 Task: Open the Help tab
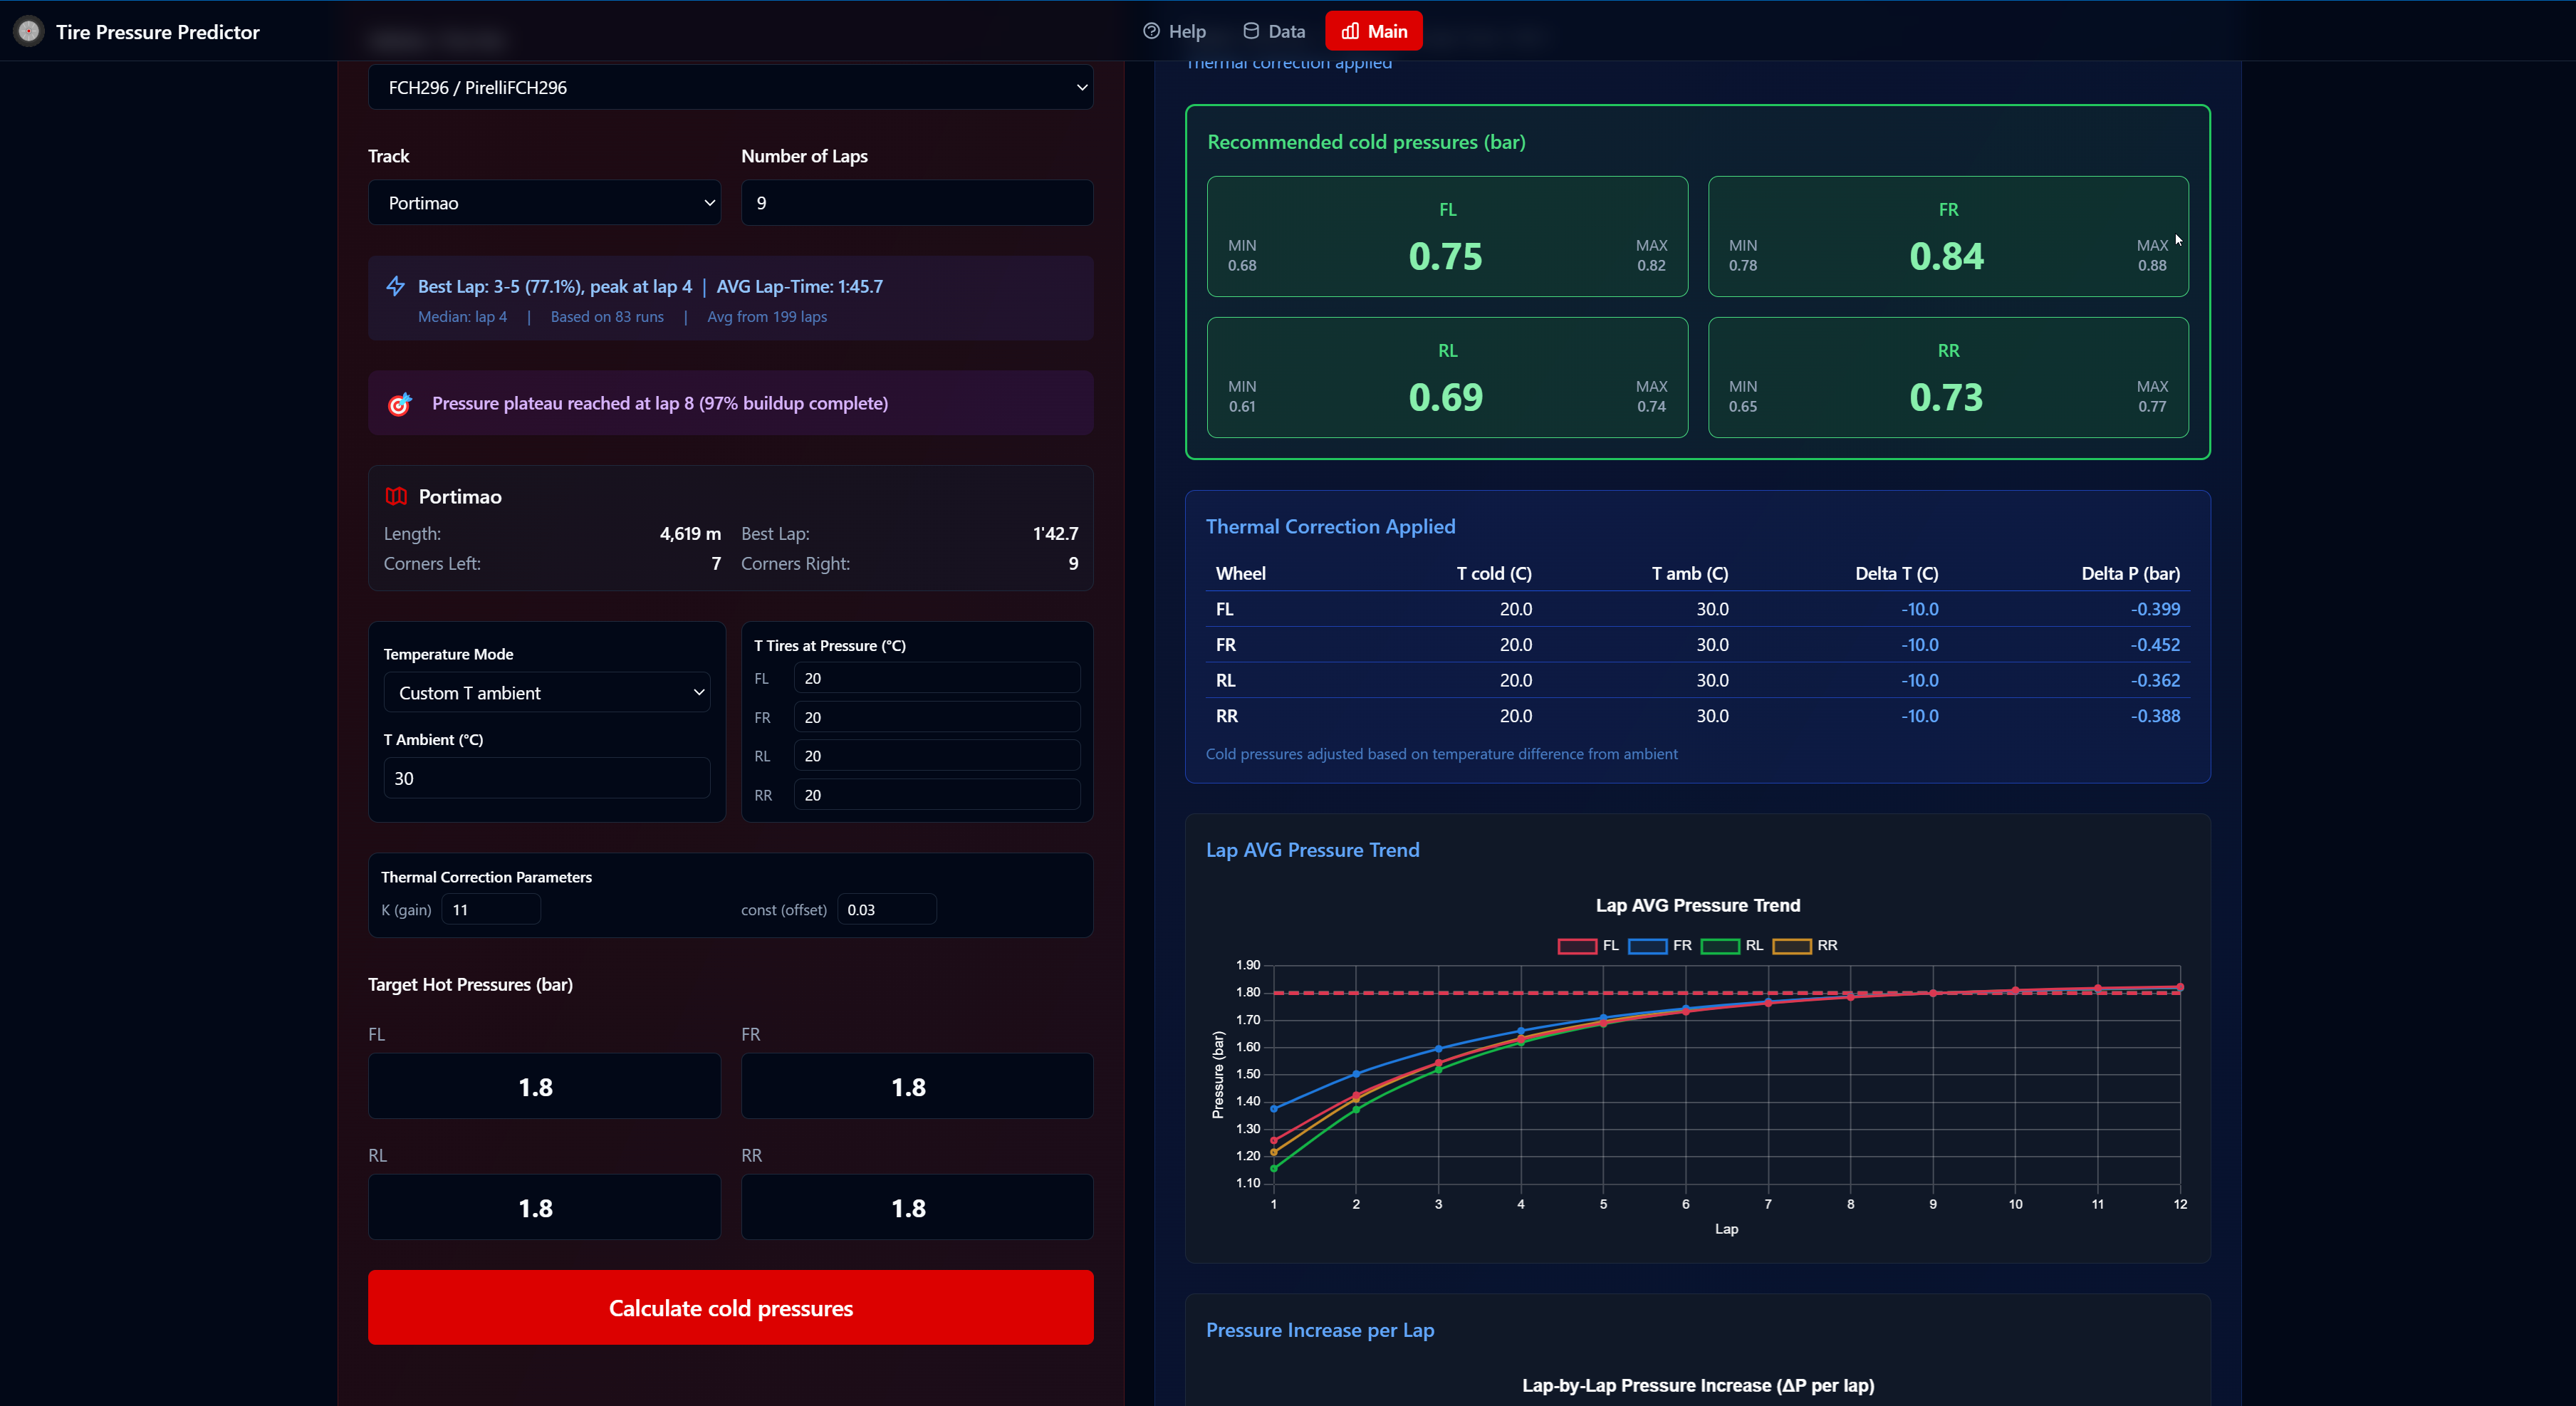click(x=1175, y=31)
